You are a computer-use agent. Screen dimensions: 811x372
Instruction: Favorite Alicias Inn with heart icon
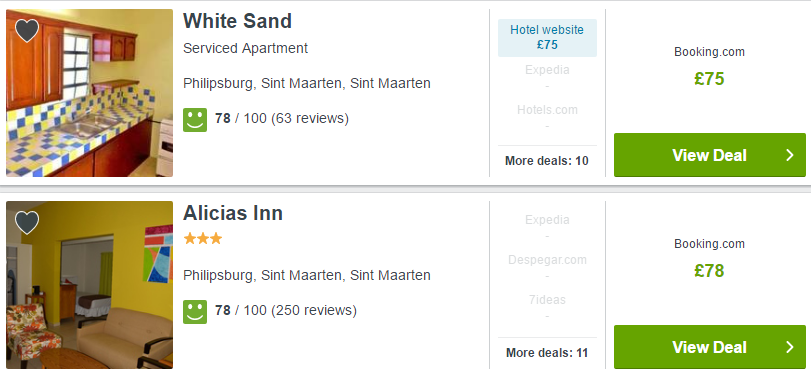tap(27, 222)
